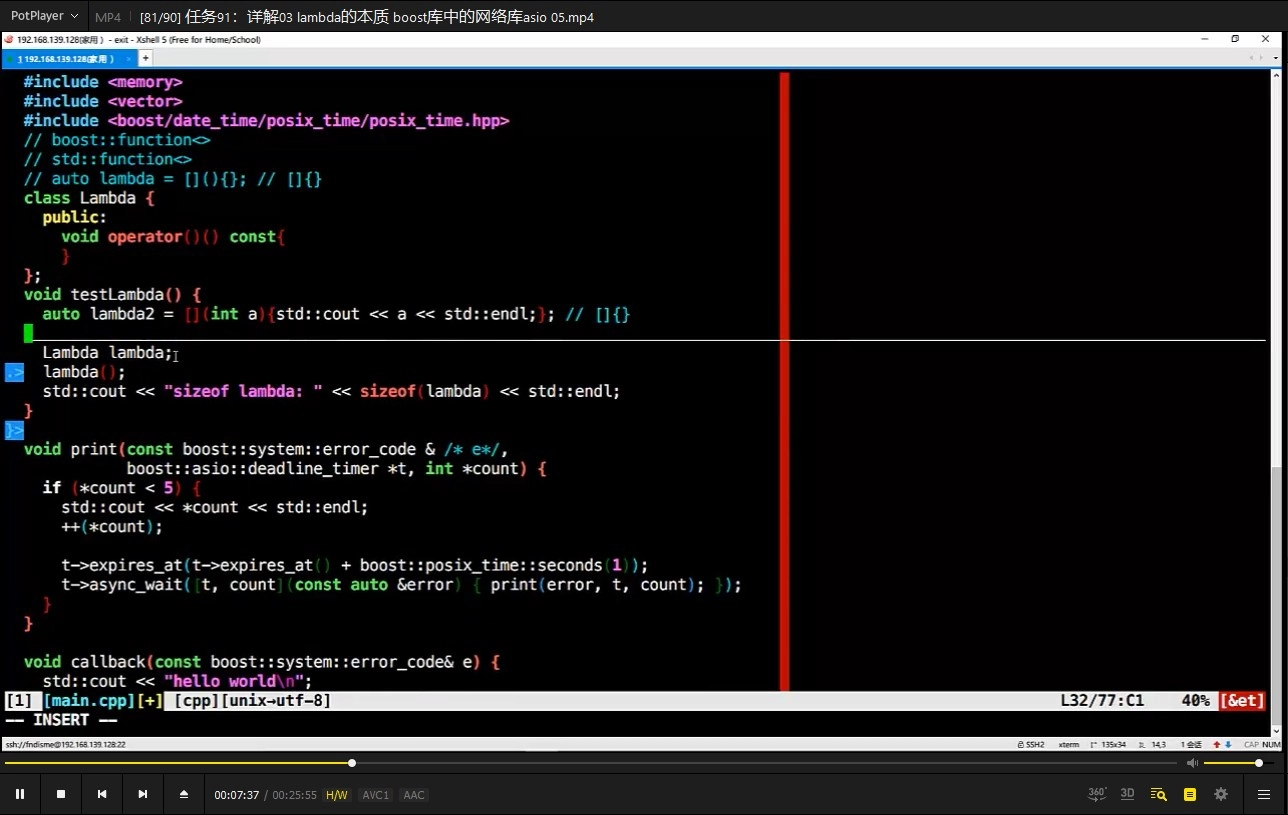
Task: Open a new tab with the plus button in Xshell
Action: pos(144,58)
